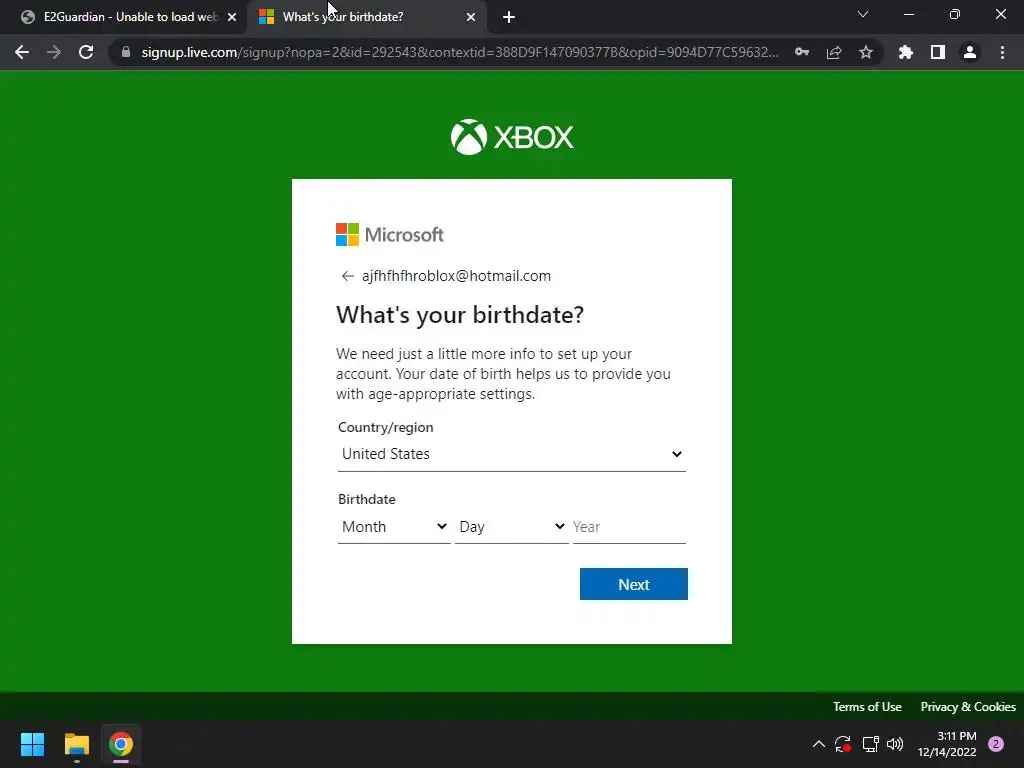The image size is (1024, 768).
Task: Open the Country/region dropdown
Action: pyautogui.click(x=511, y=454)
